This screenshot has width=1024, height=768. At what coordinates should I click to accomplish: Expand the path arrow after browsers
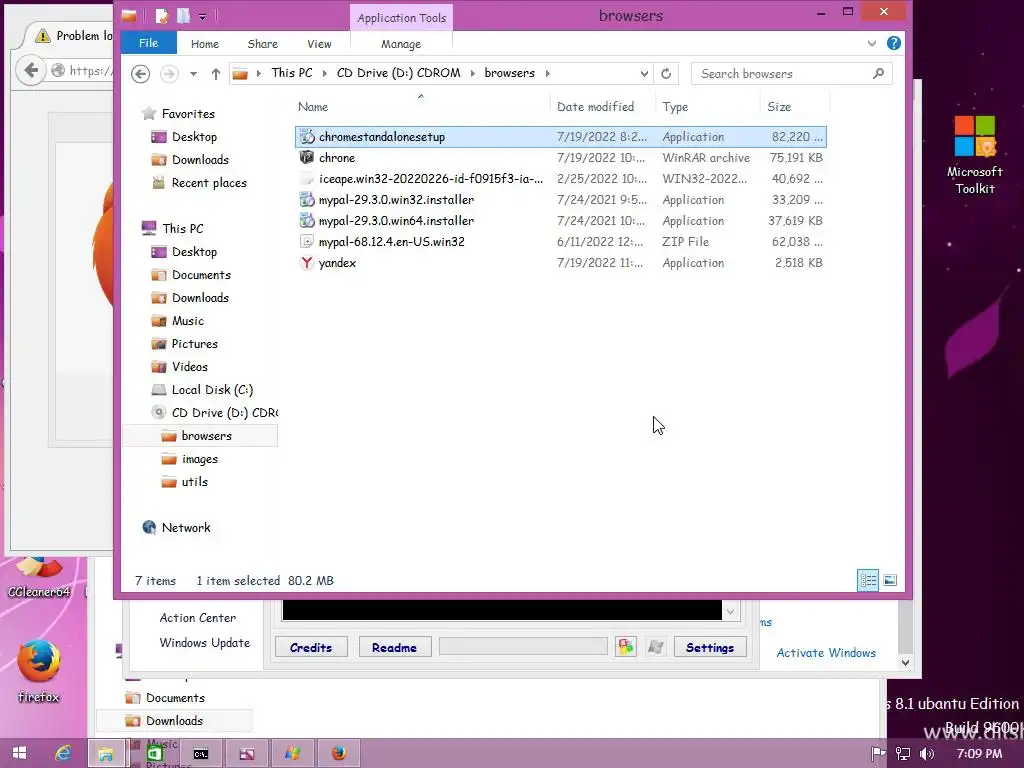(x=547, y=73)
